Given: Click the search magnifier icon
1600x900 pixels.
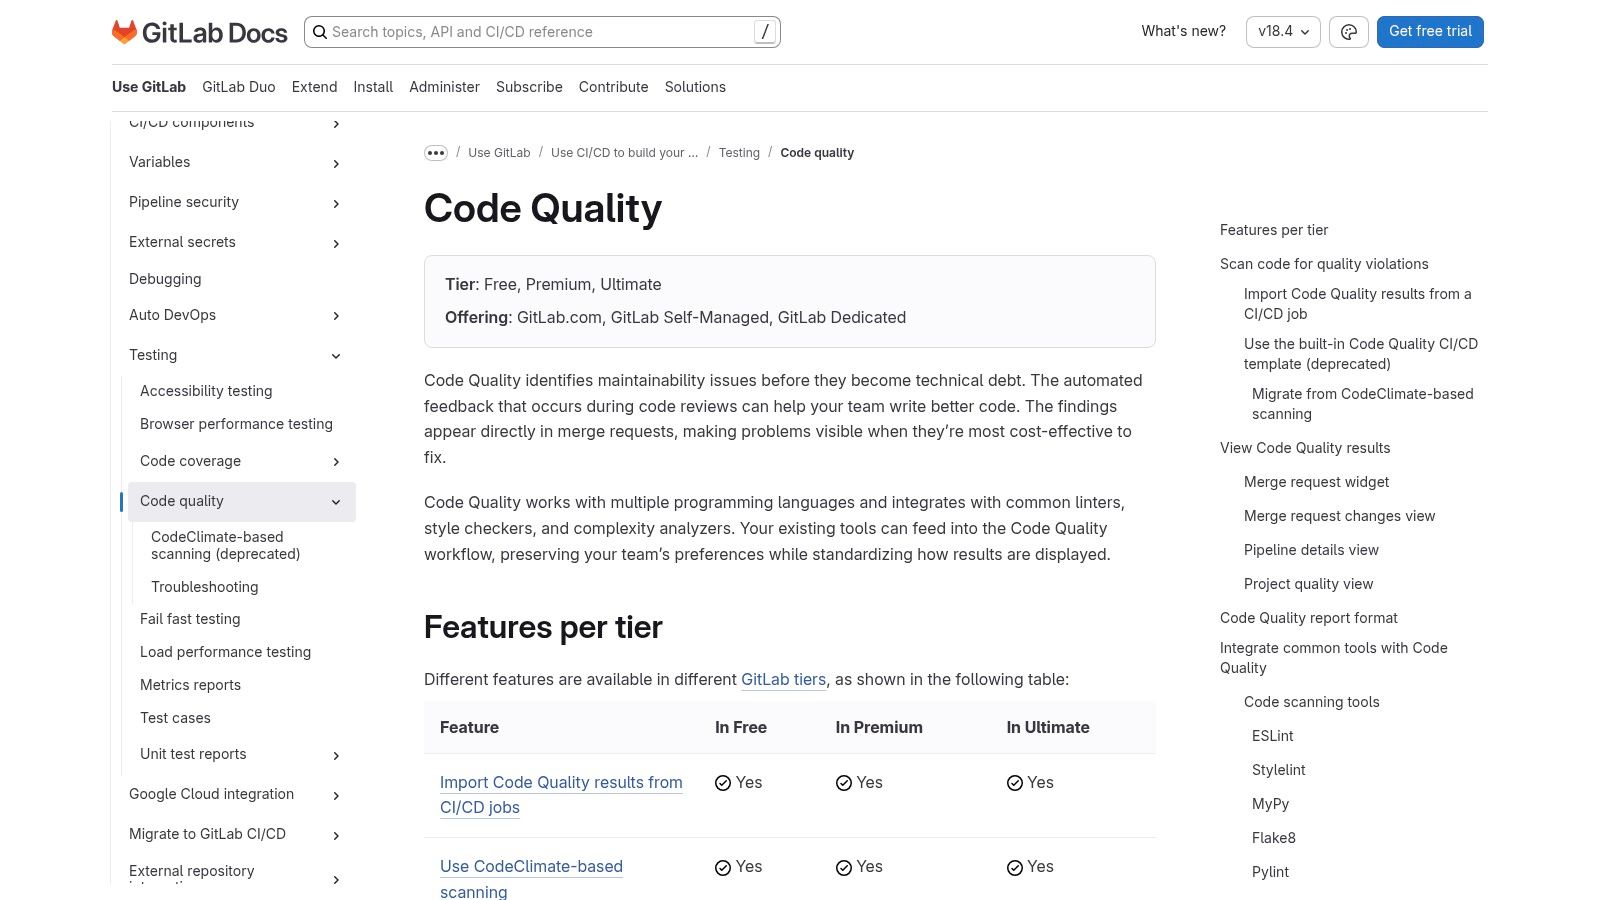Looking at the screenshot, I should click(320, 32).
